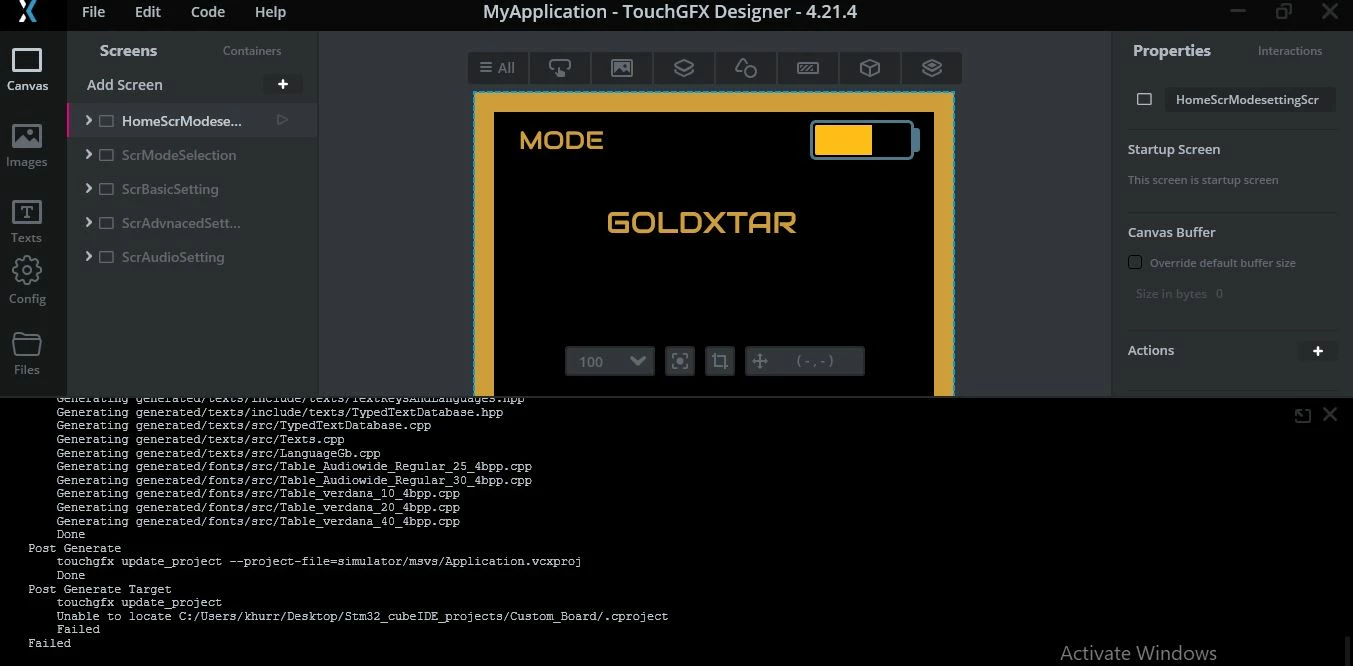Select the GOLDXTAR text on canvas
This screenshot has height=666, width=1353.
[702, 222]
